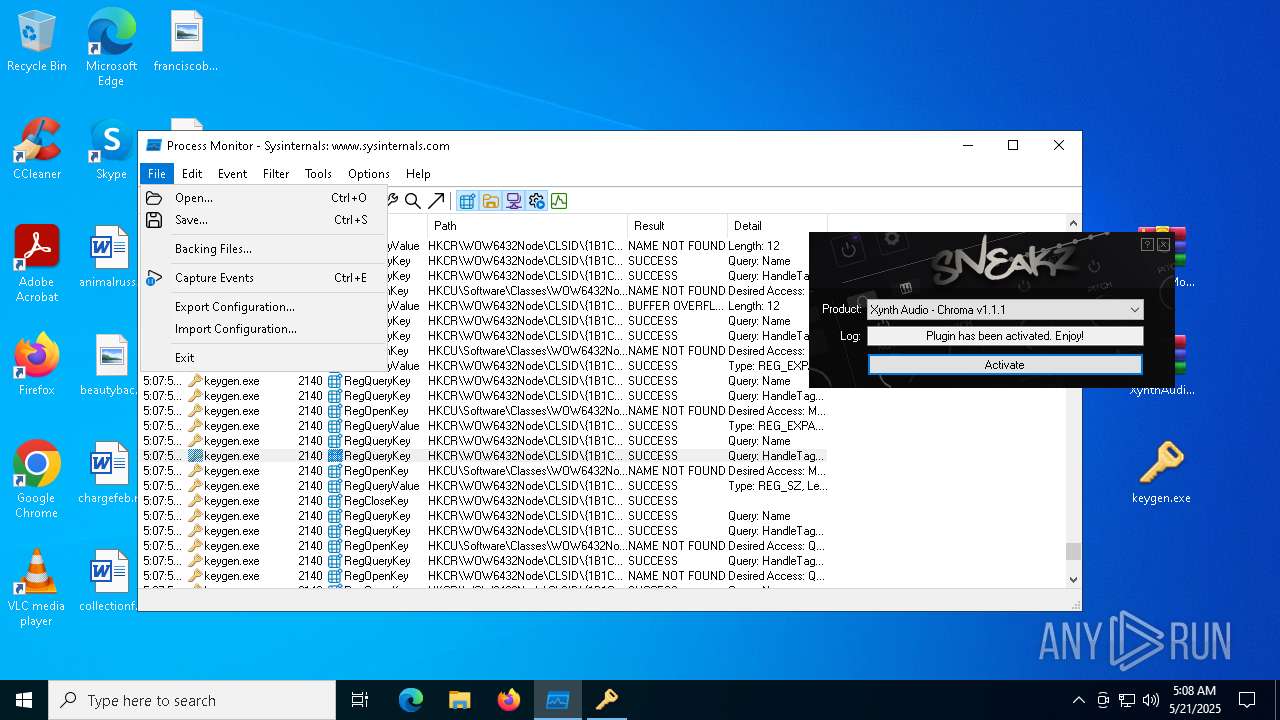This screenshot has height=720, width=1280.
Task: Show hidden tray icons chevron
Action: 1078,700
